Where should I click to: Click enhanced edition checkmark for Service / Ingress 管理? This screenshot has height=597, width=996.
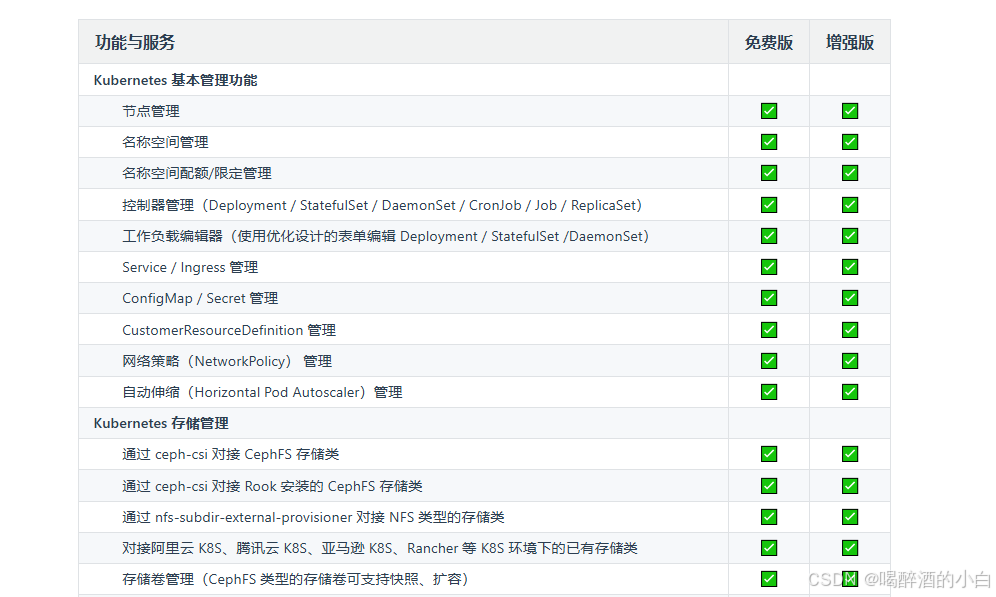point(849,267)
